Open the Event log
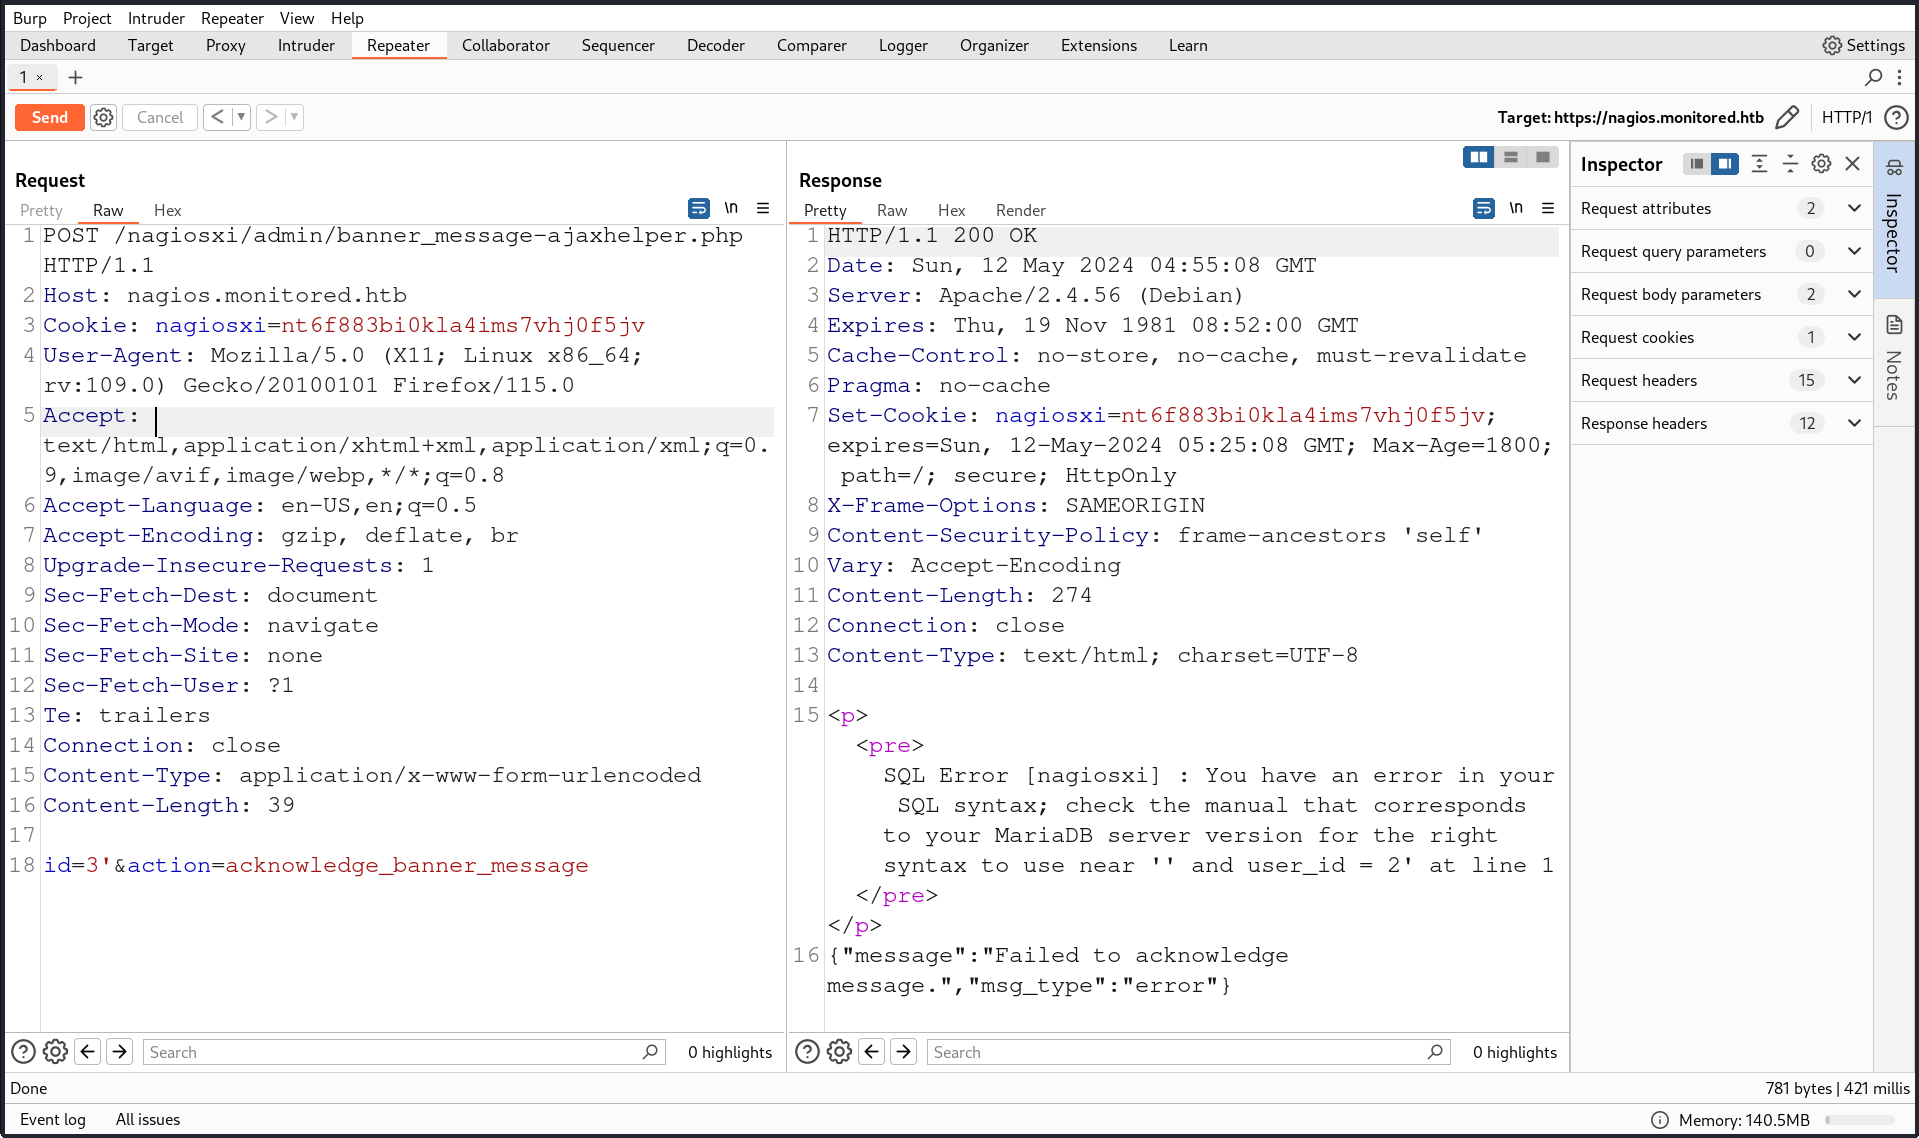 point(53,1120)
